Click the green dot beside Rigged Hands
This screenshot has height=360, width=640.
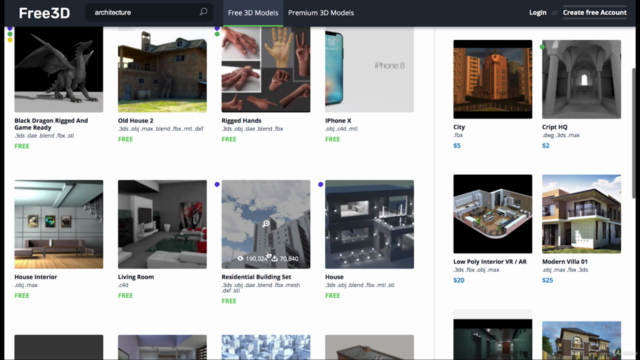(x=217, y=34)
